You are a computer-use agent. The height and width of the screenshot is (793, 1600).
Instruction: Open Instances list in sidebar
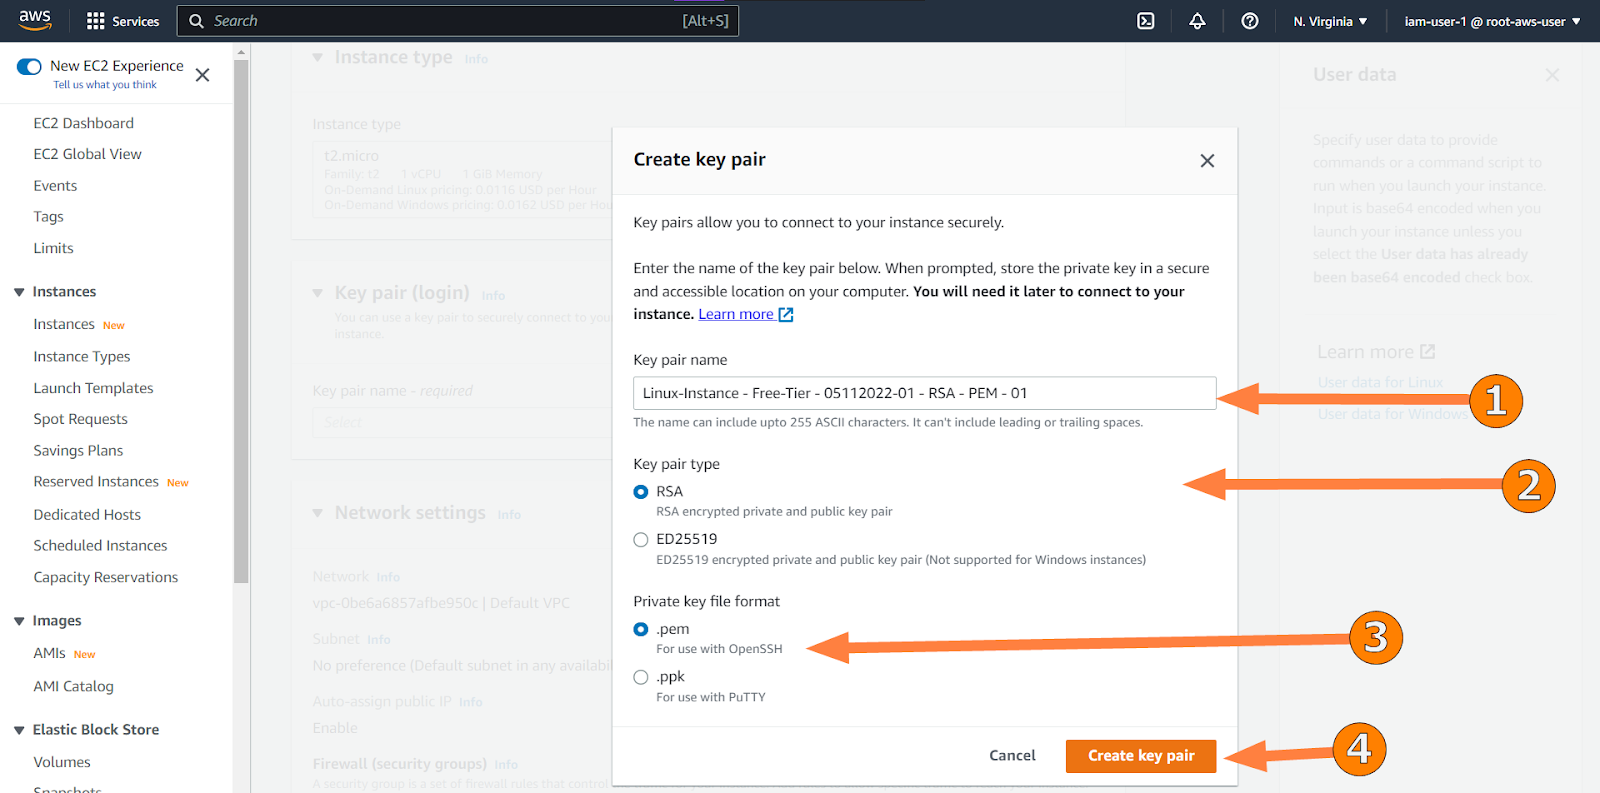point(64,324)
